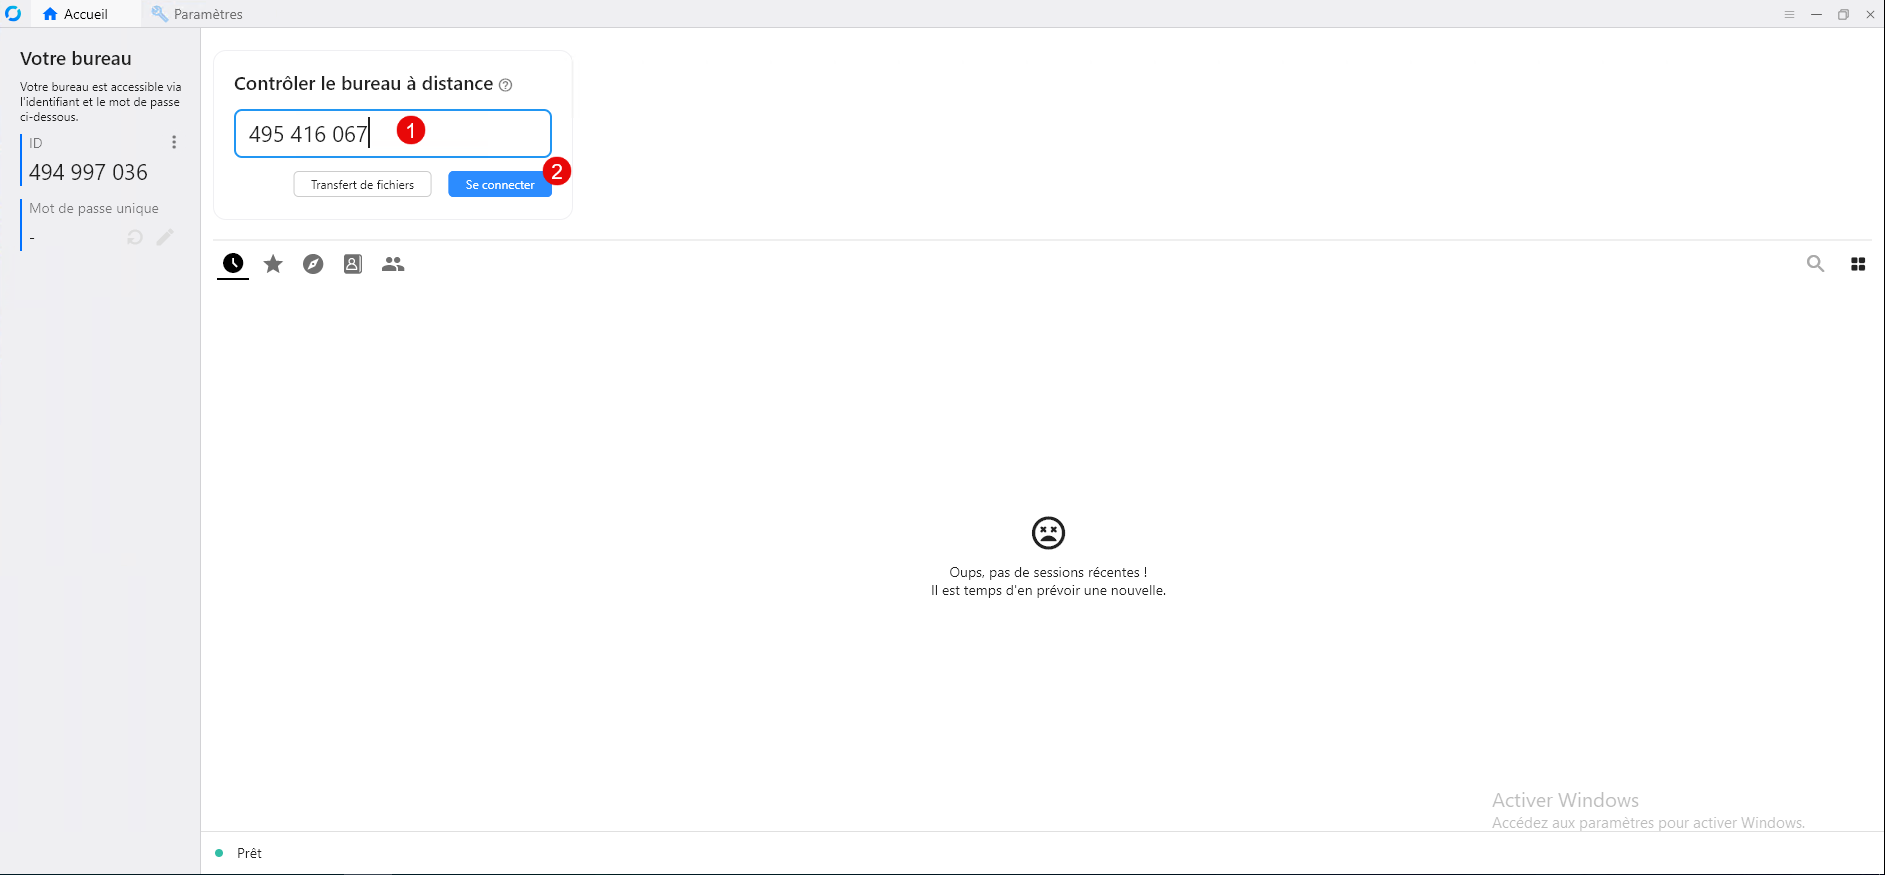Open the hamburger menu in title bar
This screenshot has height=875, width=1885.
(1789, 14)
